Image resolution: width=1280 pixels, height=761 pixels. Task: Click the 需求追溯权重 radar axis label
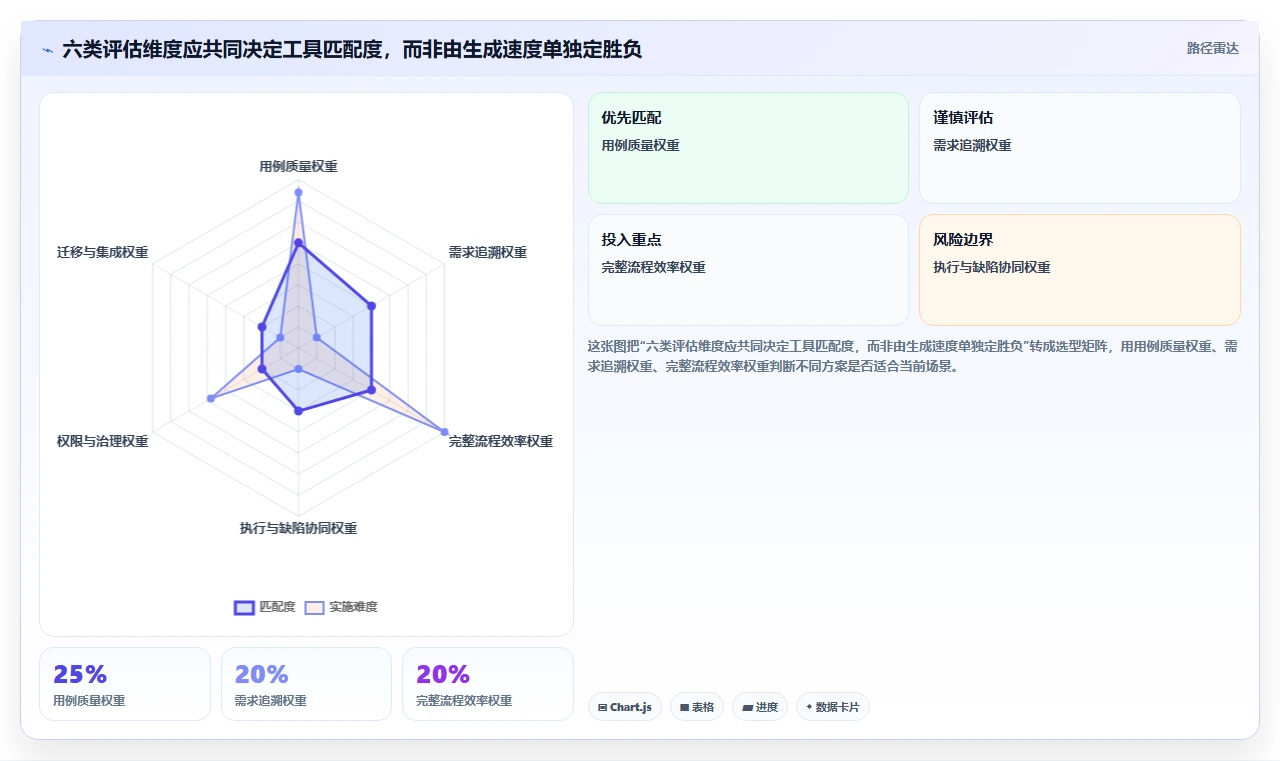(488, 252)
